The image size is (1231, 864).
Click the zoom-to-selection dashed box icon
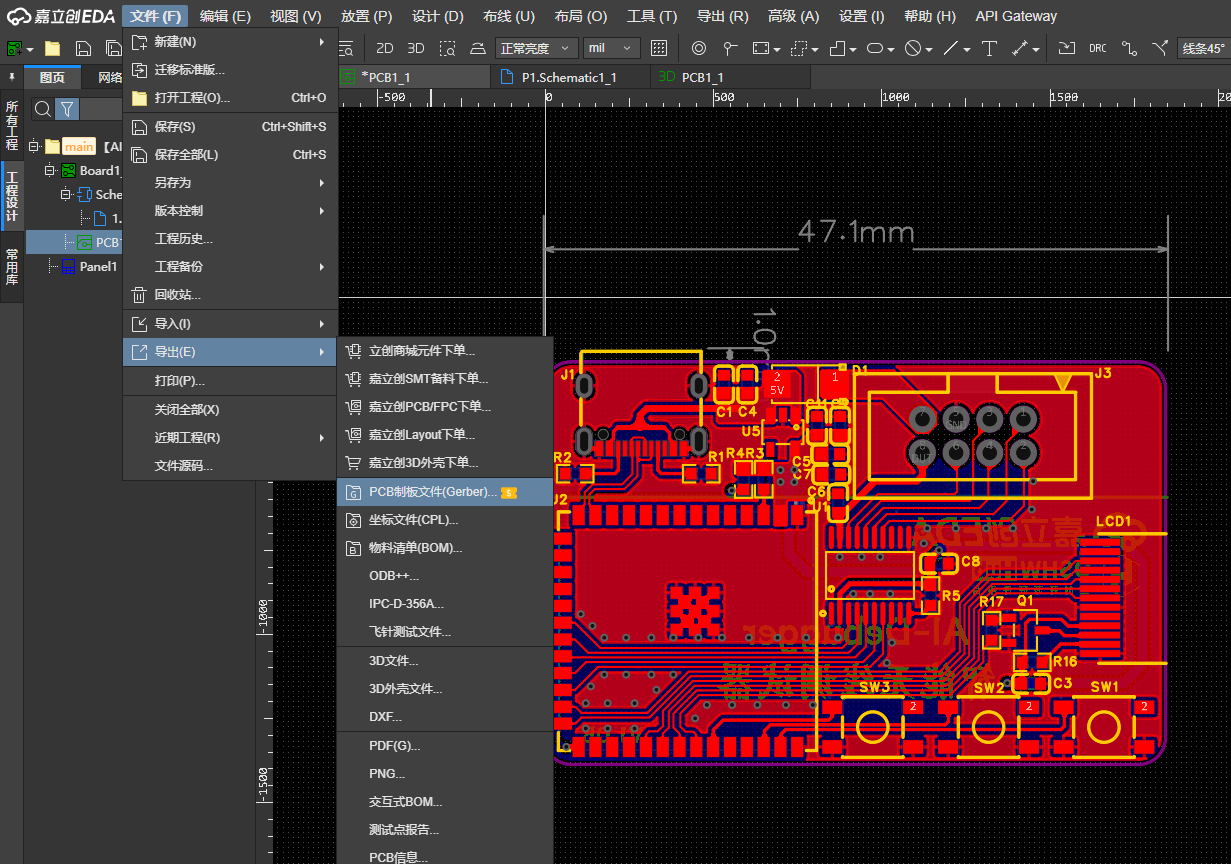[448, 48]
